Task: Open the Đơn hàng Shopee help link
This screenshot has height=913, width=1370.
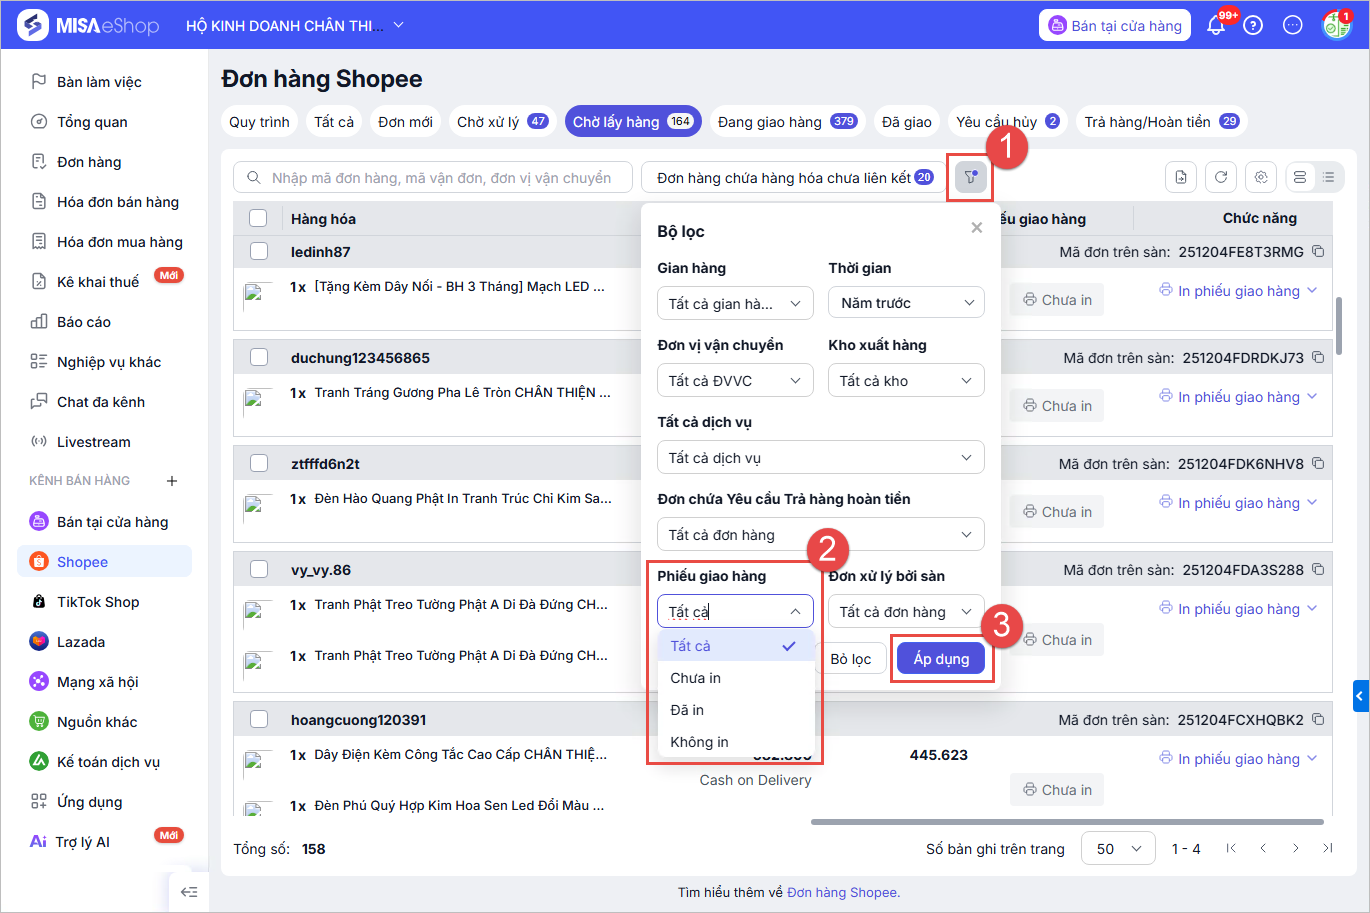Action: coord(843,892)
